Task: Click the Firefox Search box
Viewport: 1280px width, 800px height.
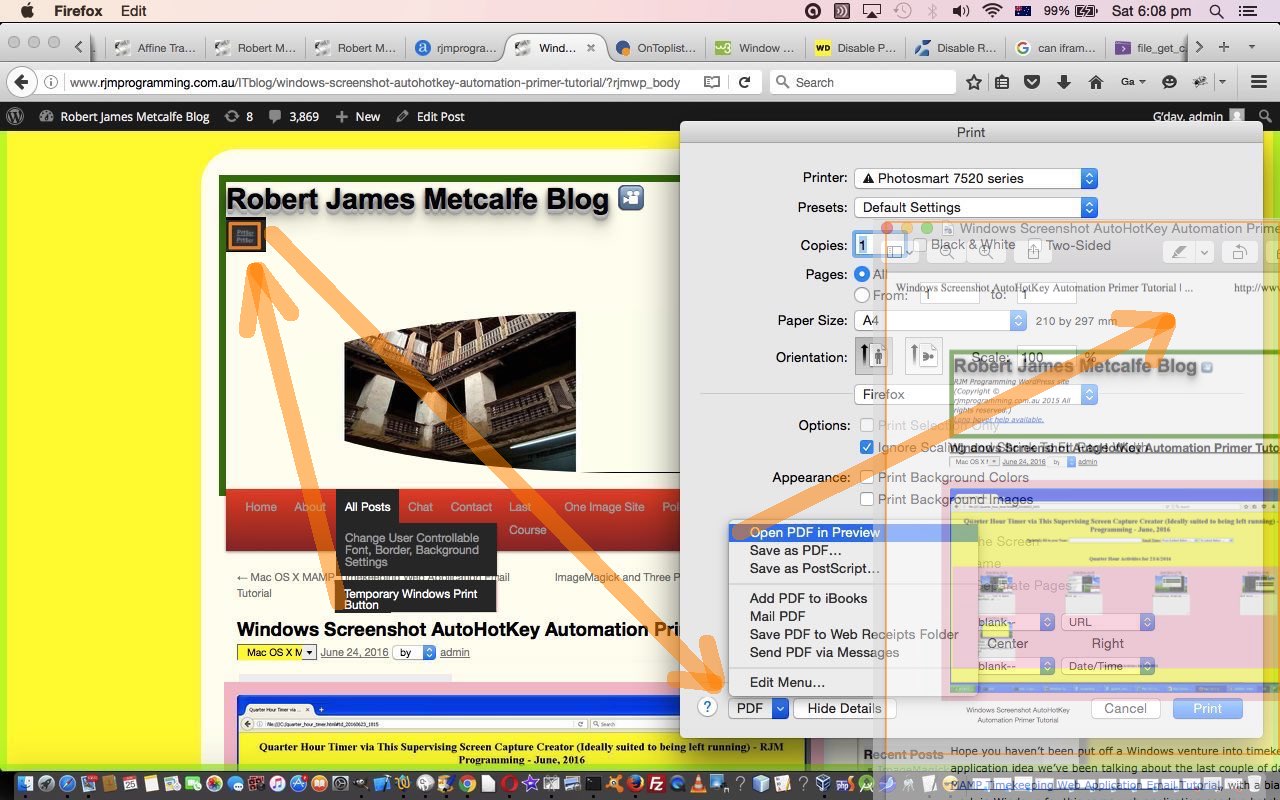Action: (x=863, y=82)
